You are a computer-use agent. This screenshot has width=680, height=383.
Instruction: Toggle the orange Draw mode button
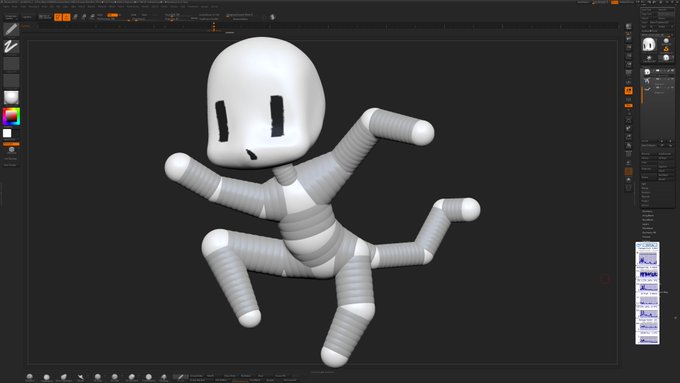click(66, 17)
